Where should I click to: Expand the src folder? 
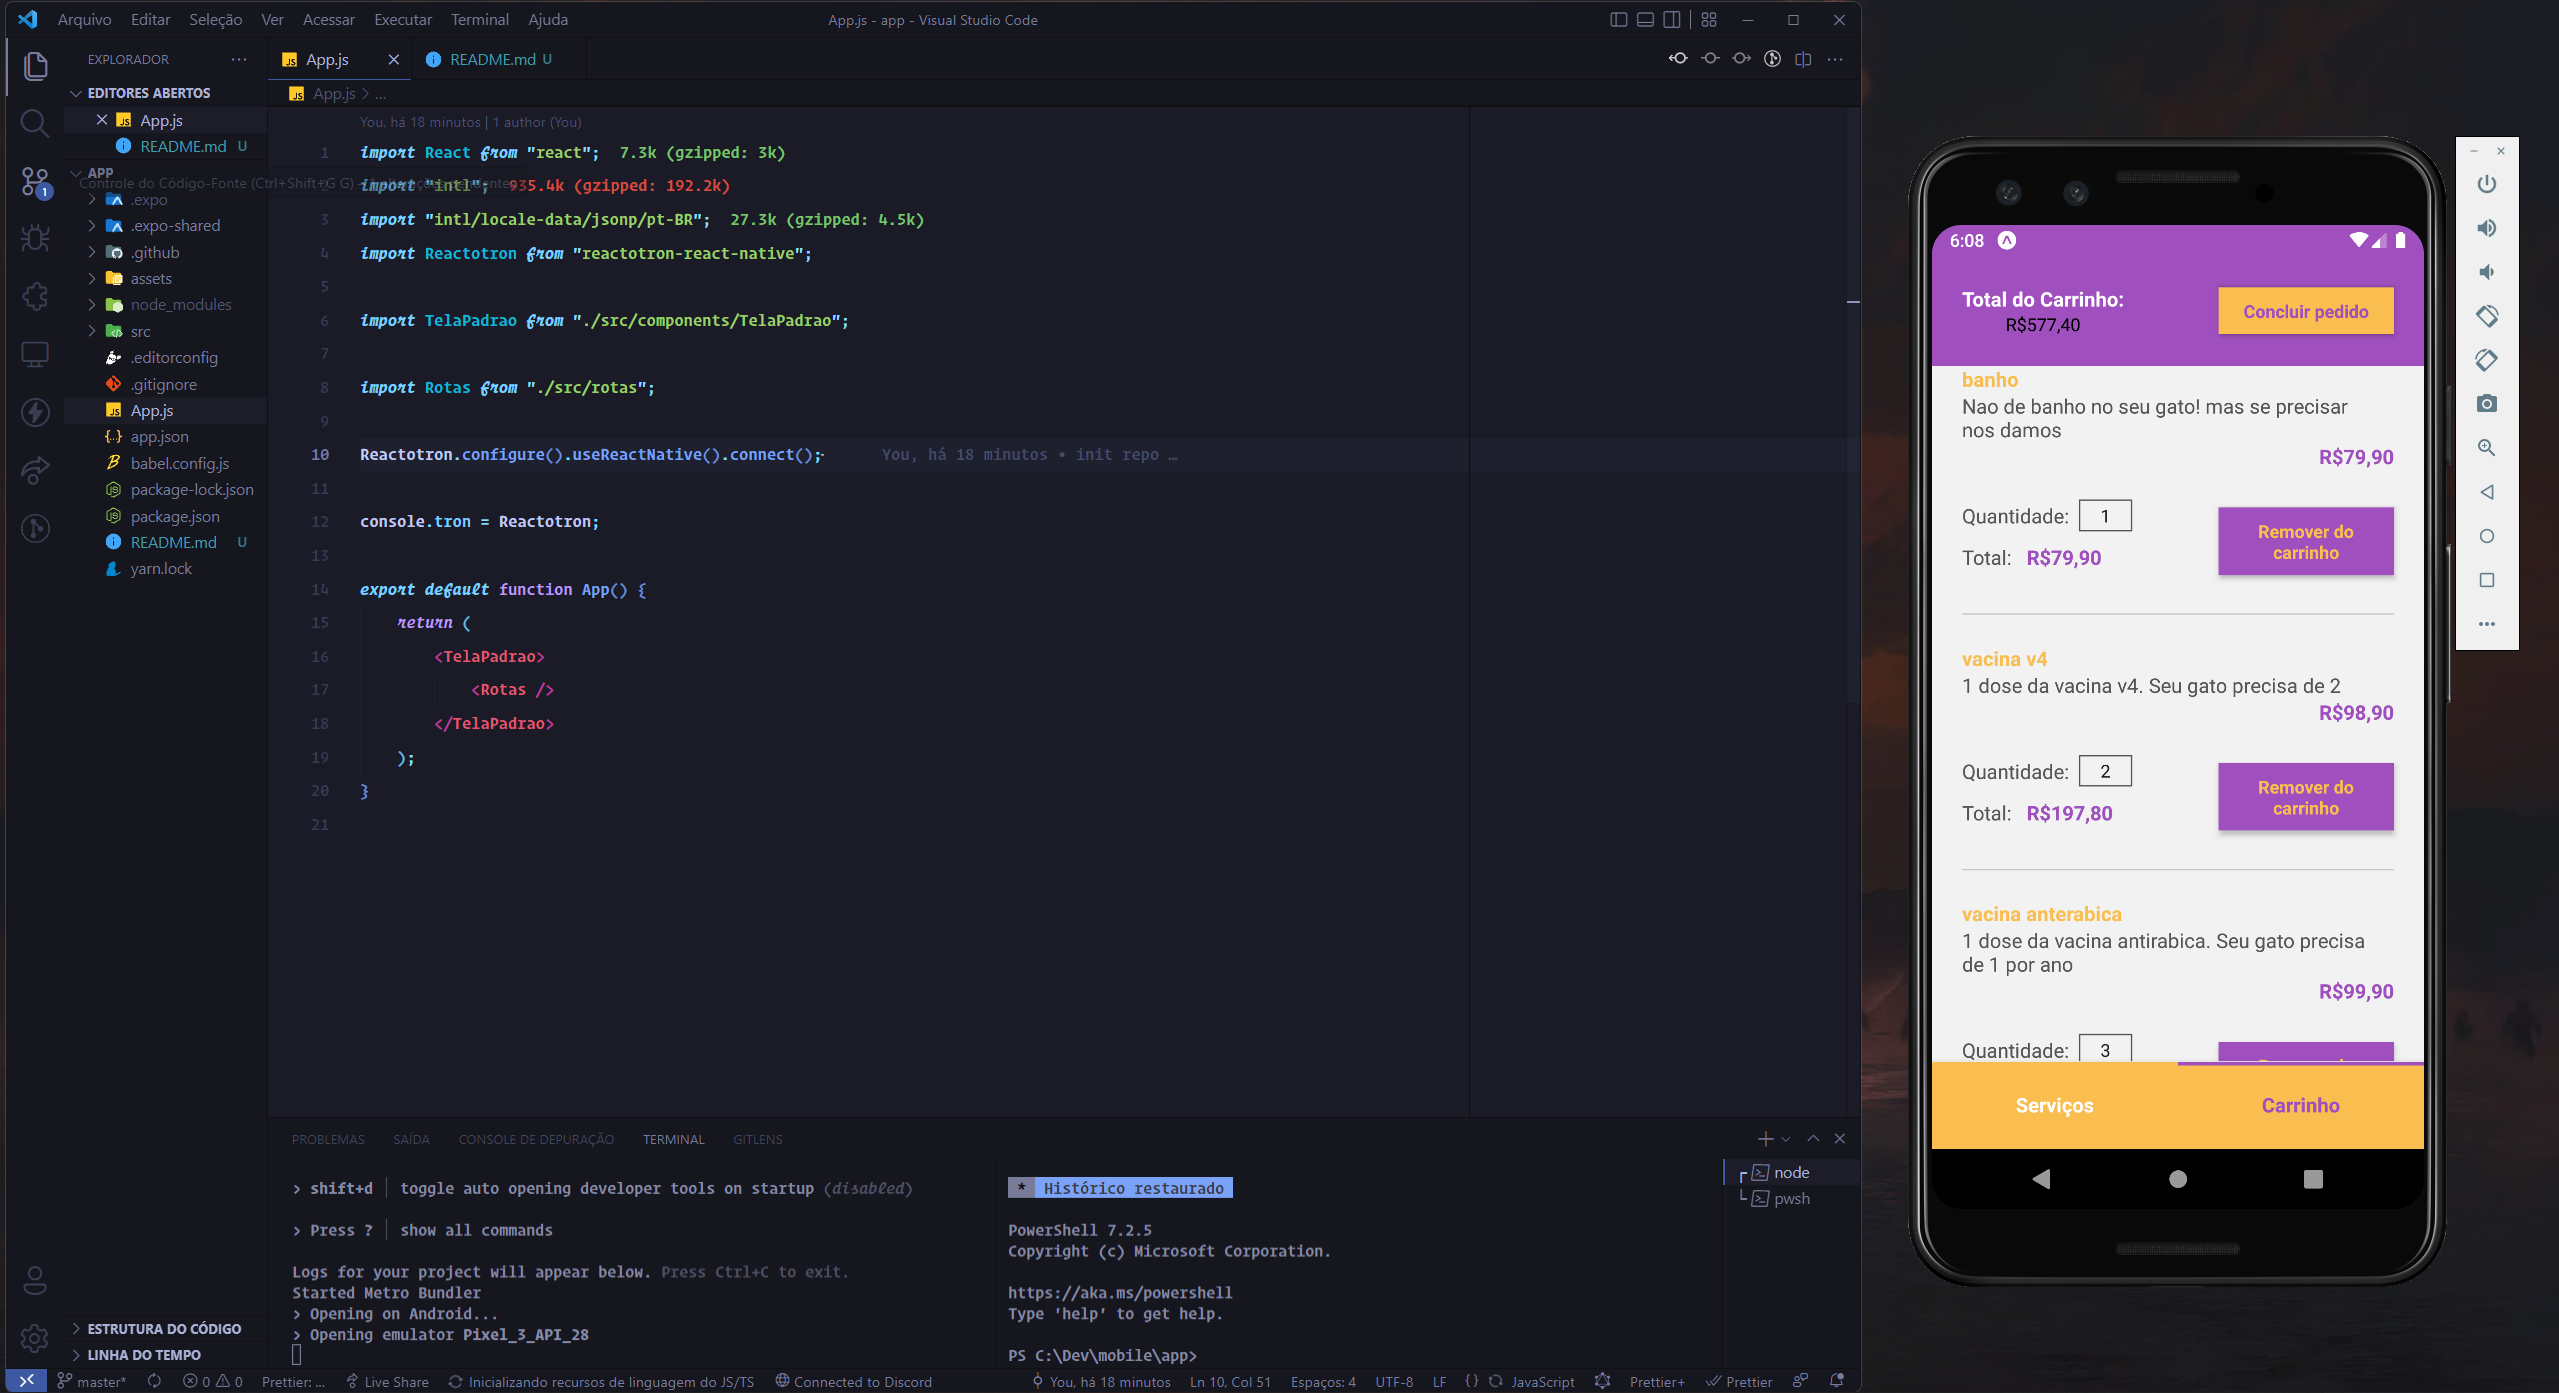pyautogui.click(x=140, y=331)
